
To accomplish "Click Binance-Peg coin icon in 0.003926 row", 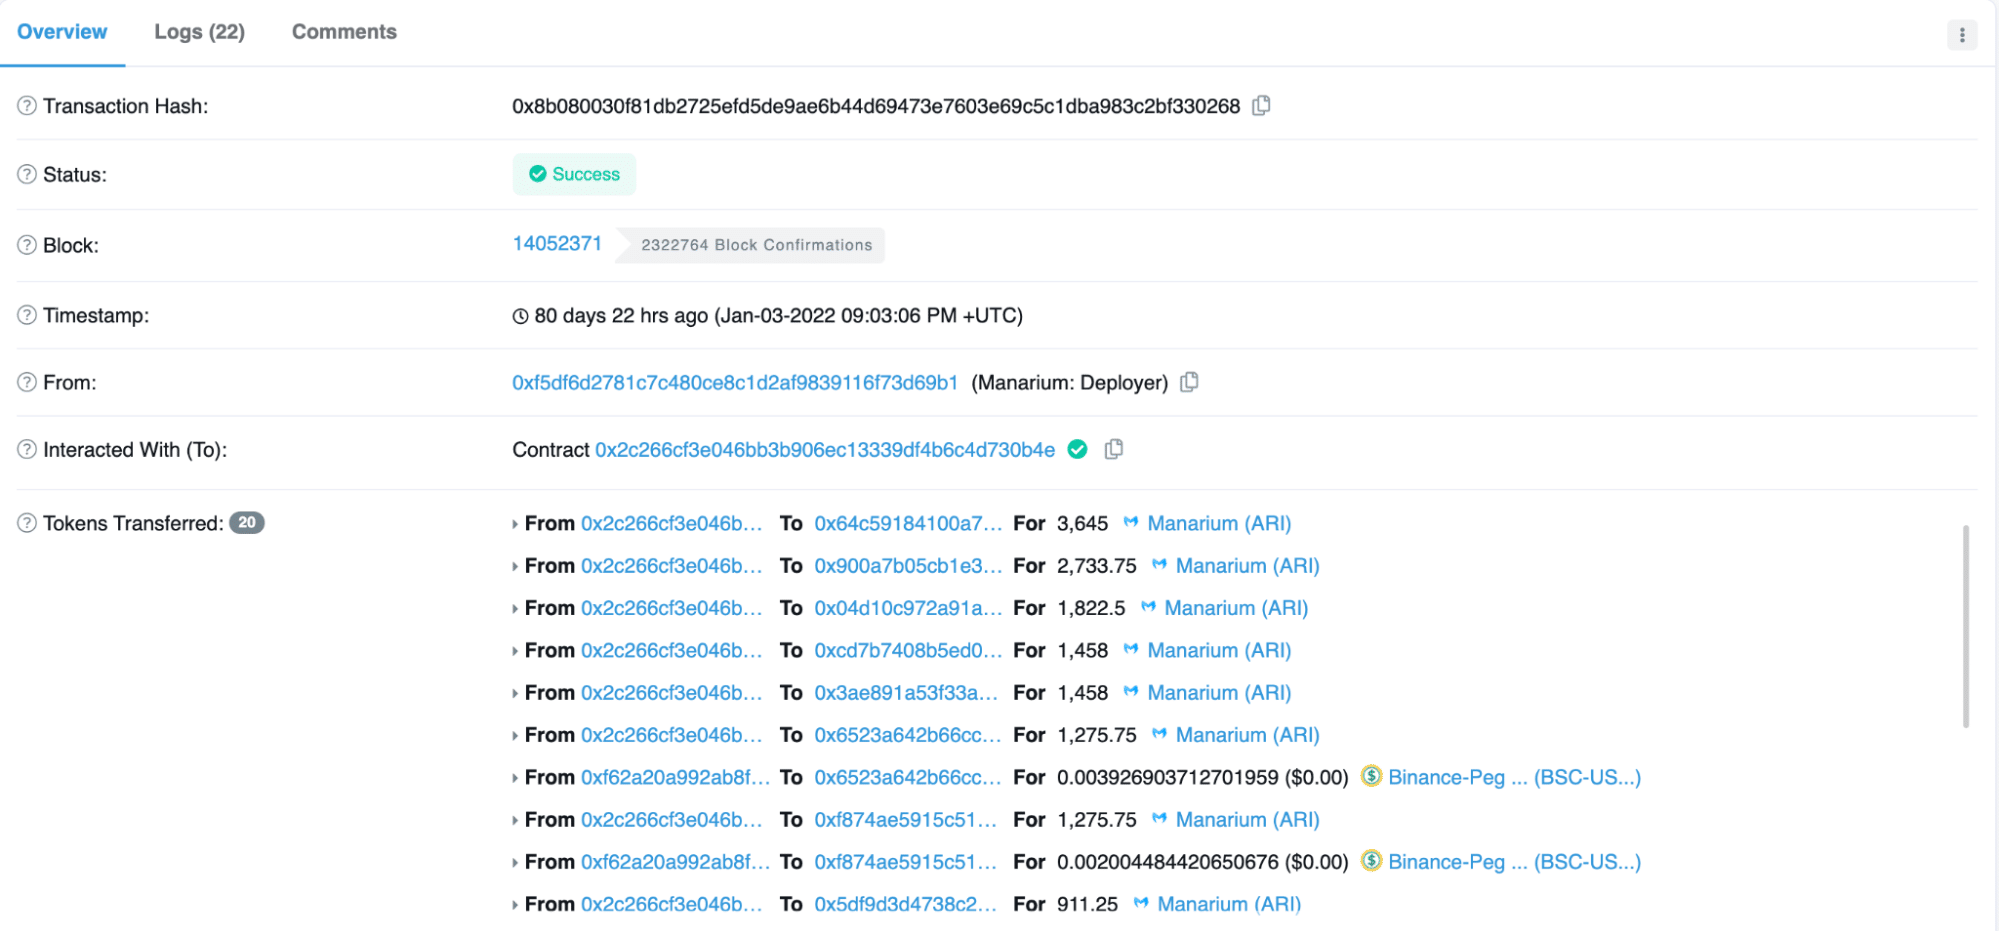I will click(1371, 776).
